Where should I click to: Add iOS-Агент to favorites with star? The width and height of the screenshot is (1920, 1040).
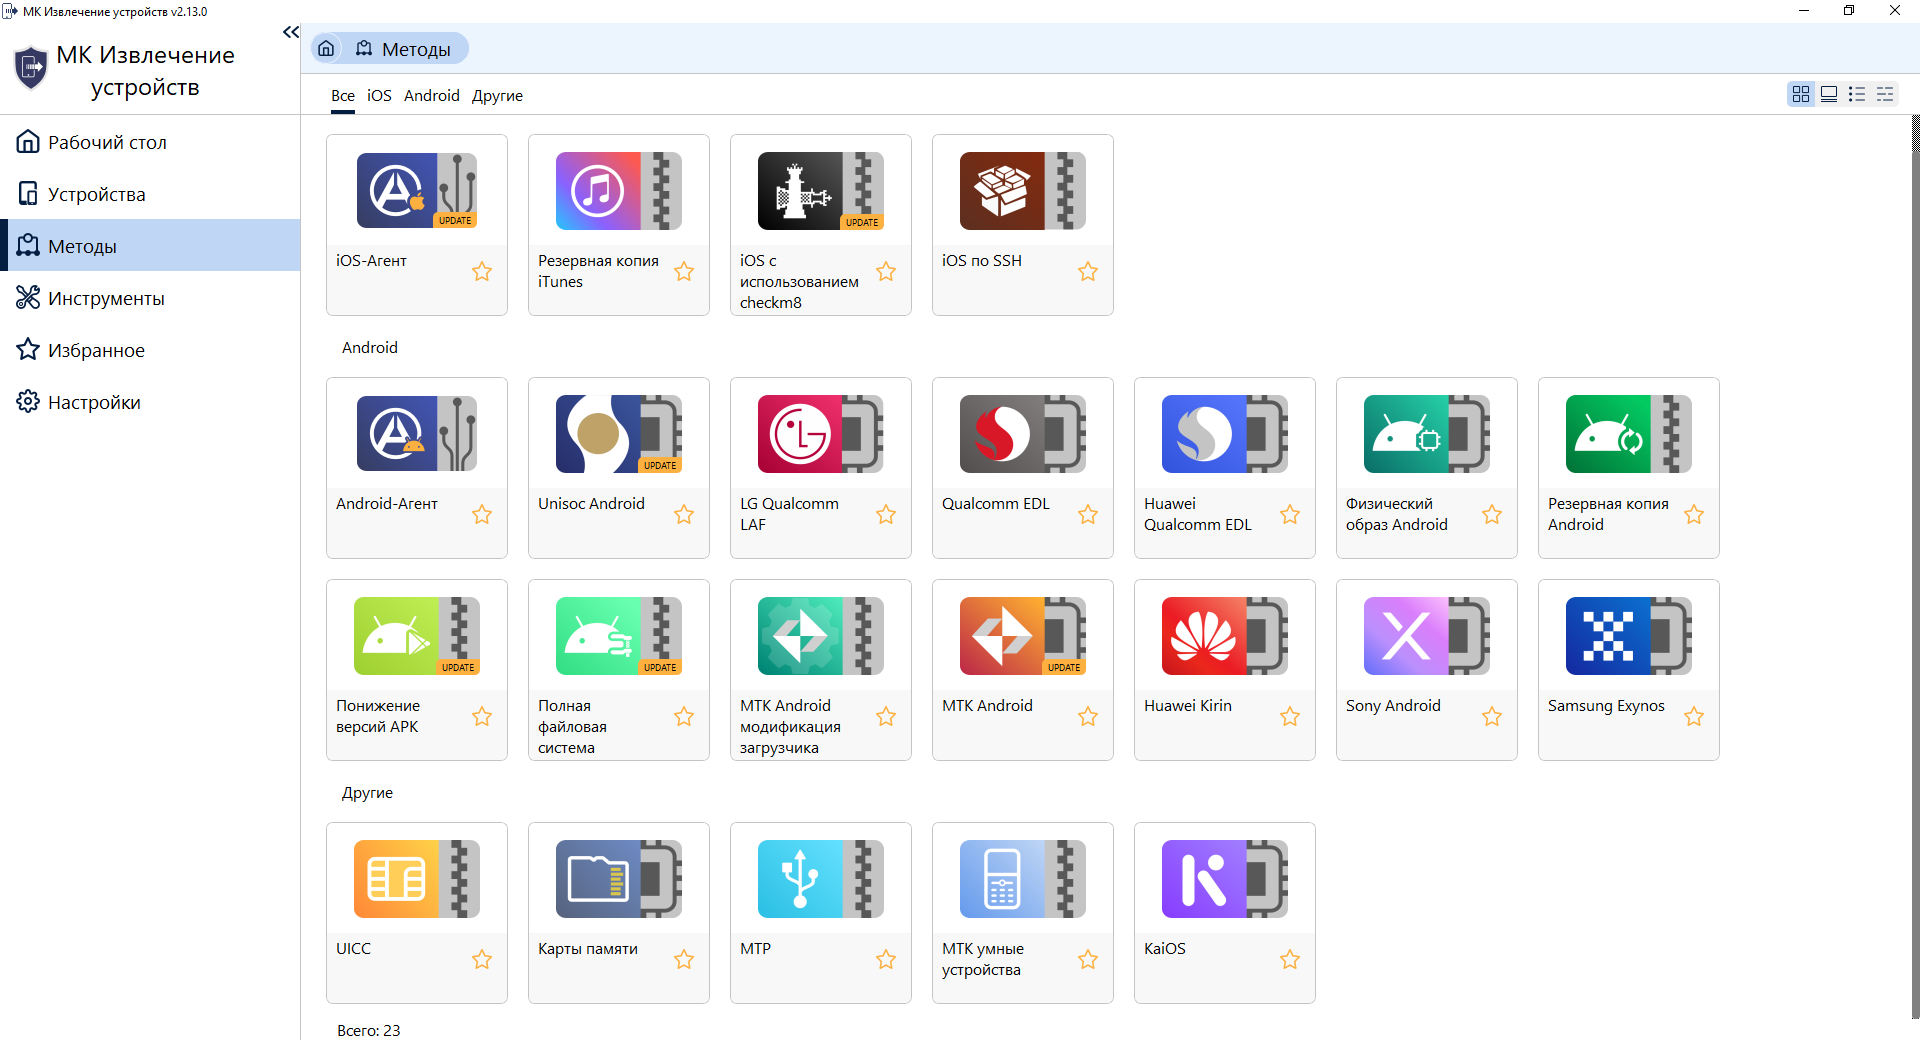[x=482, y=271]
